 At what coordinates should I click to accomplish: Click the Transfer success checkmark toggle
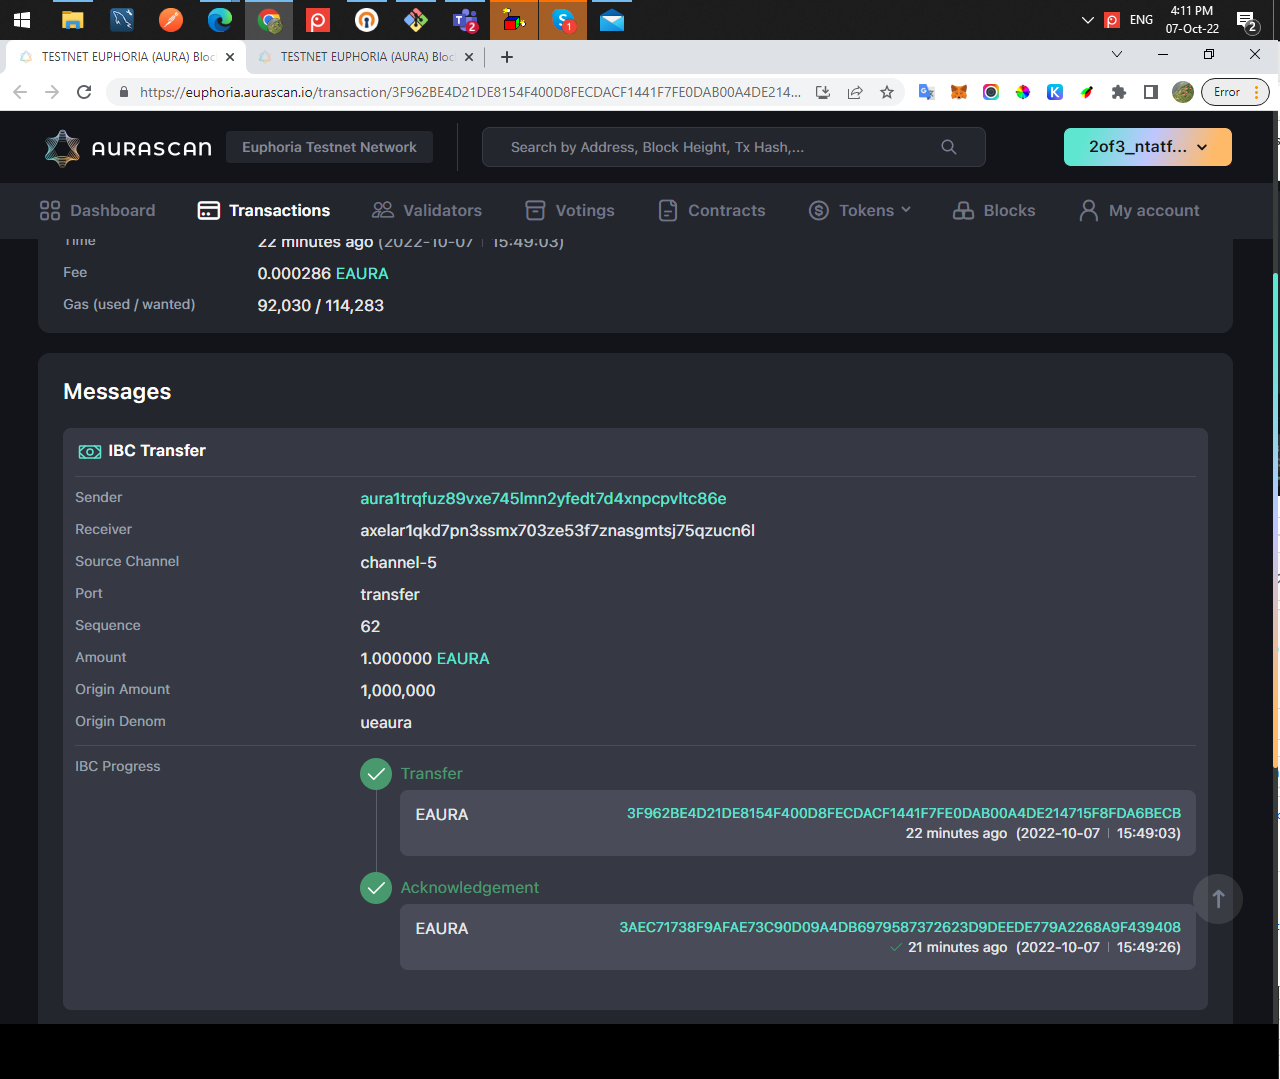click(x=375, y=773)
